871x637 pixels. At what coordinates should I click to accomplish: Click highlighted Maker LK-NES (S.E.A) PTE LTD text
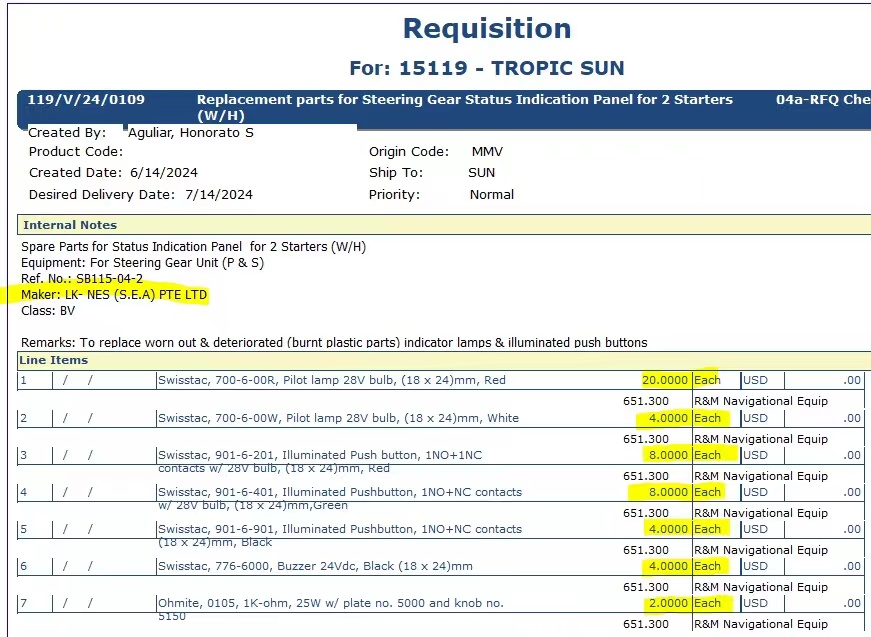pos(115,295)
